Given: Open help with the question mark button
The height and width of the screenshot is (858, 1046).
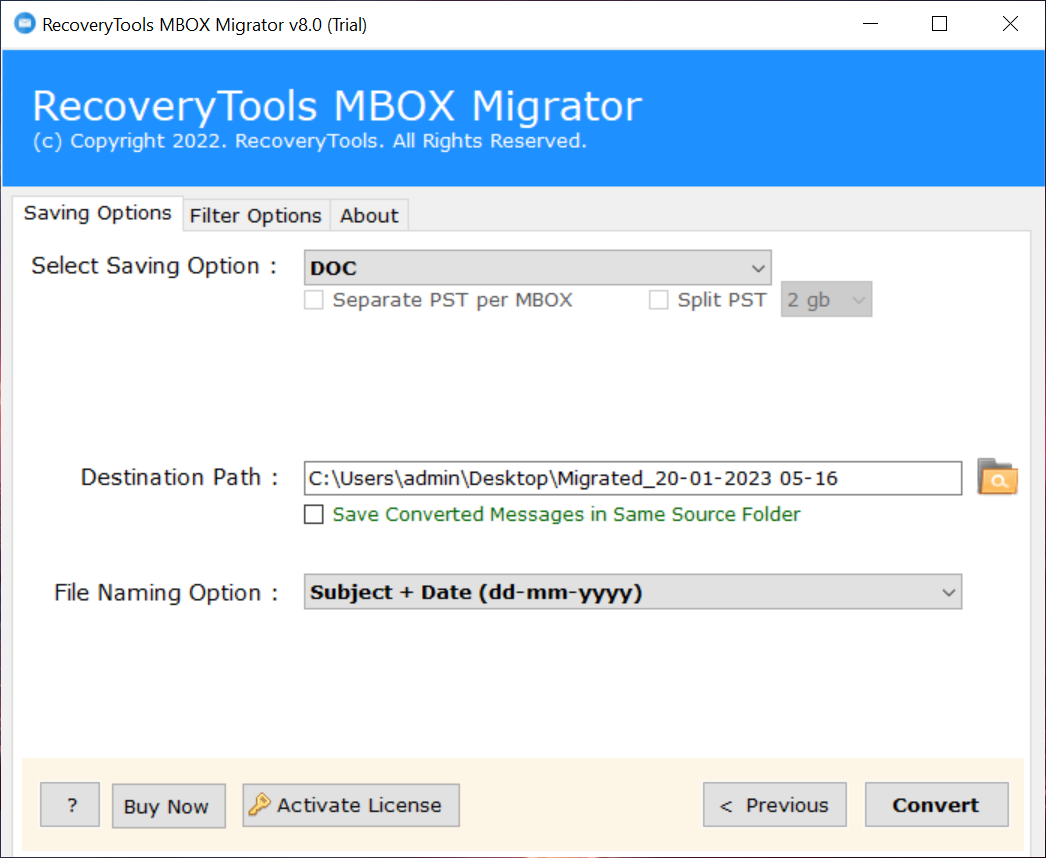Looking at the screenshot, I should tap(70, 805).
